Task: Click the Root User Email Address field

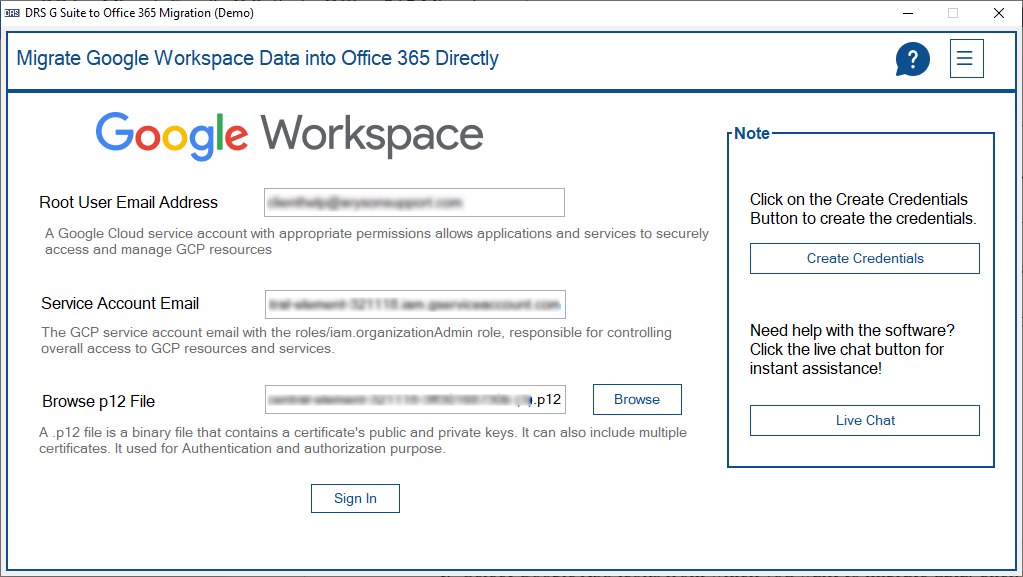Action: click(x=414, y=202)
